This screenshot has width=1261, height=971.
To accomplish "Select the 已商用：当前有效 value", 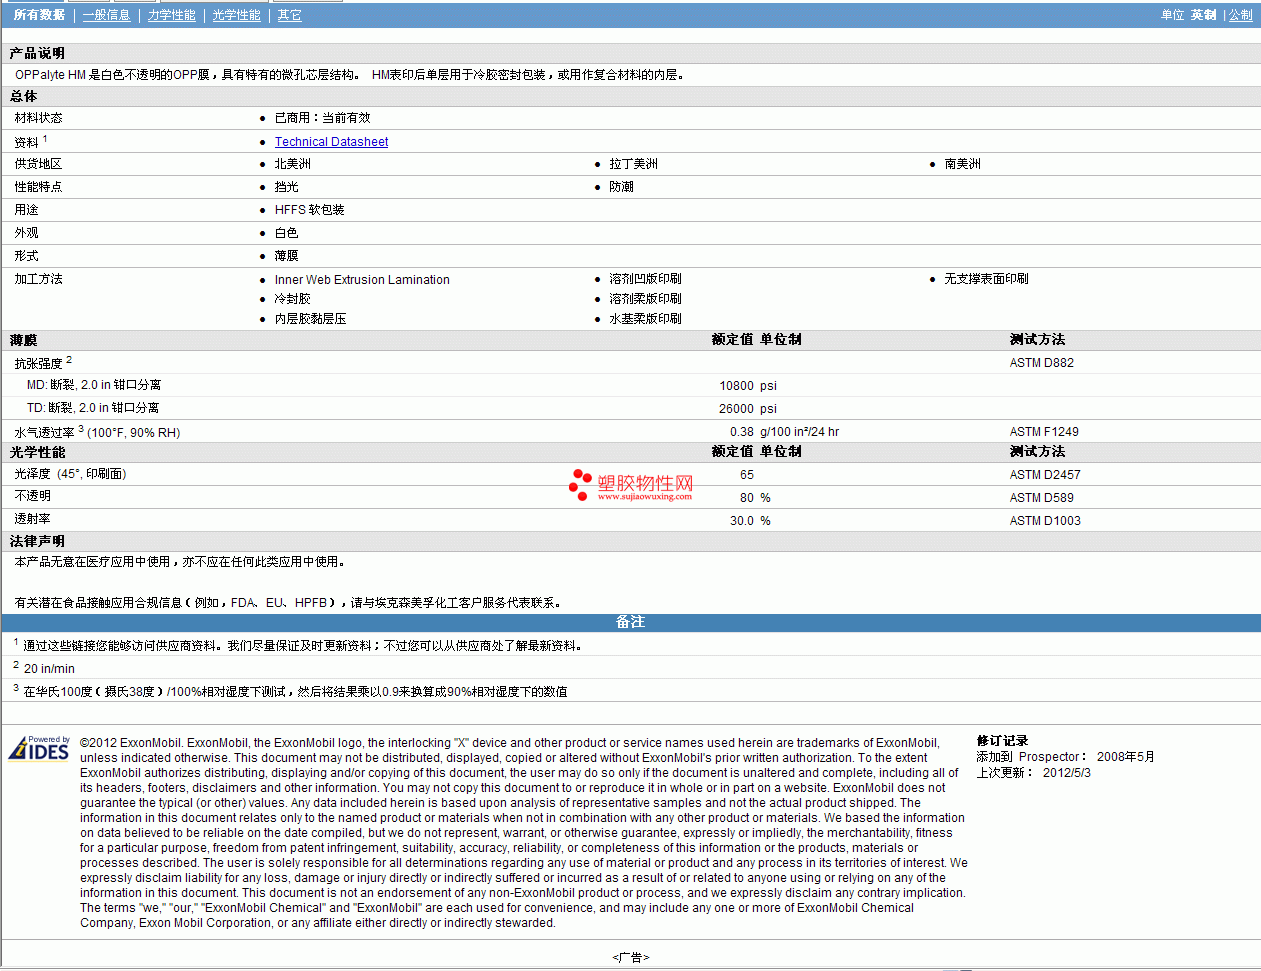I will point(322,118).
